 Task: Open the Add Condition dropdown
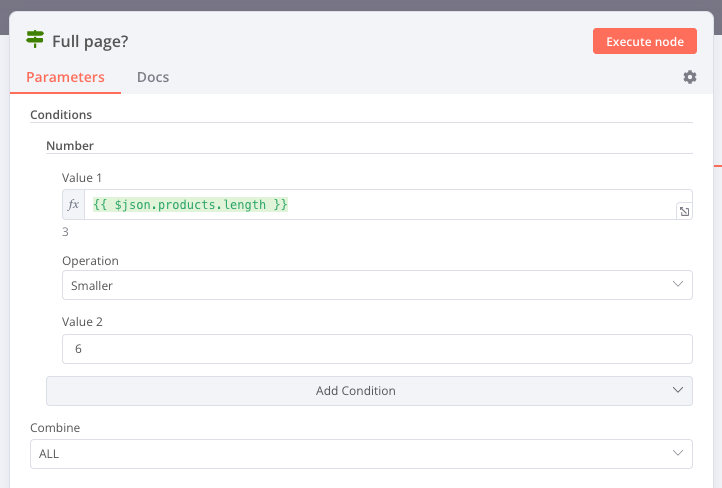(369, 391)
